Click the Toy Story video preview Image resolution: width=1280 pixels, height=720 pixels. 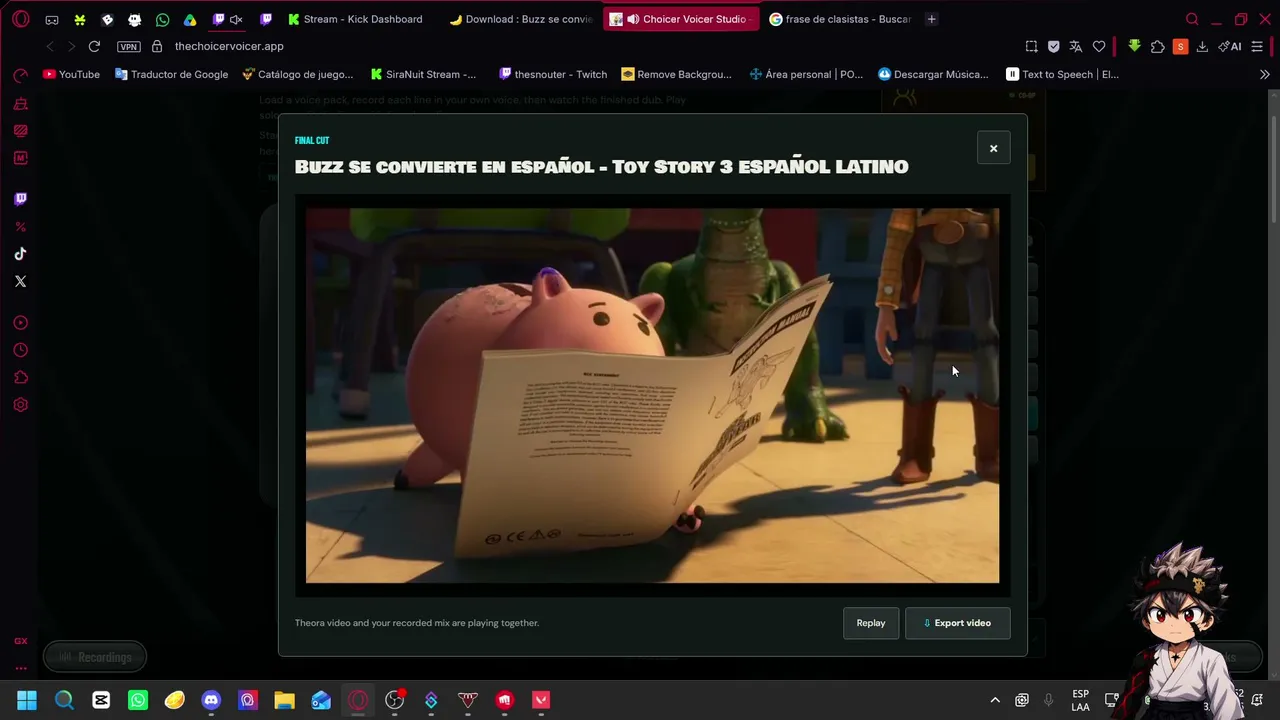[x=652, y=395]
